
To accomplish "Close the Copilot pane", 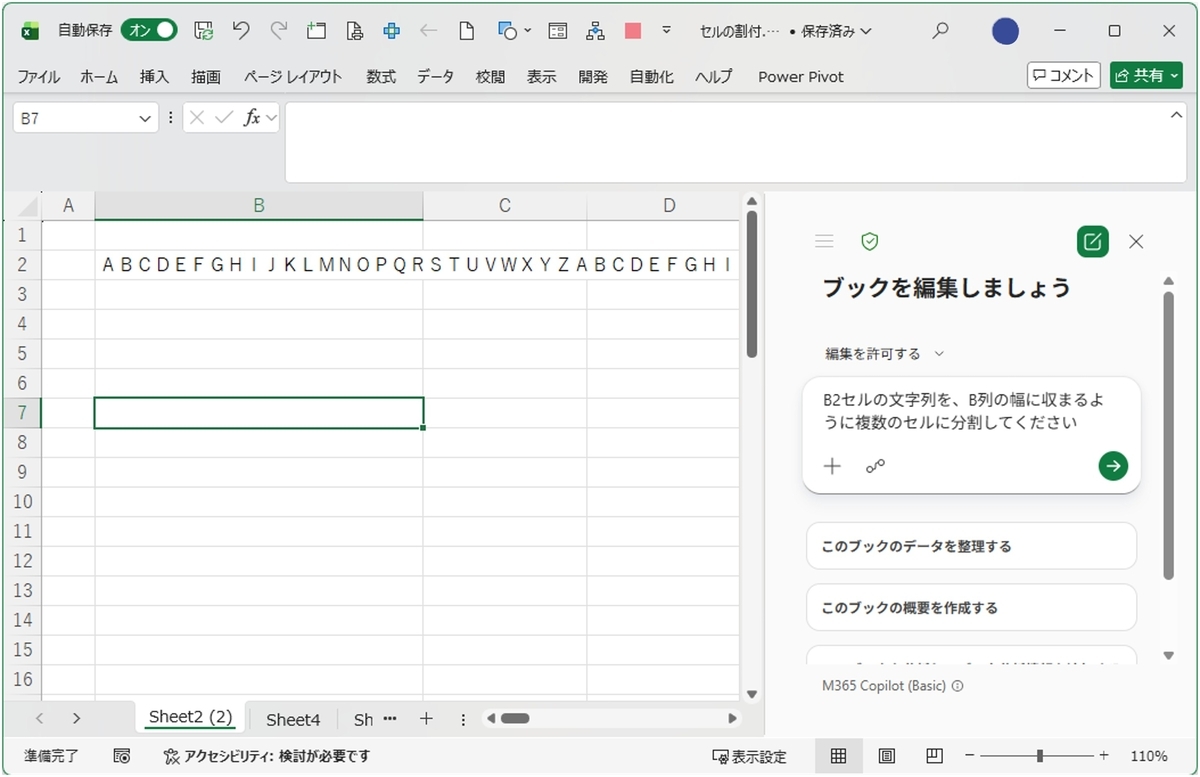I will (x=1136, y=241).
